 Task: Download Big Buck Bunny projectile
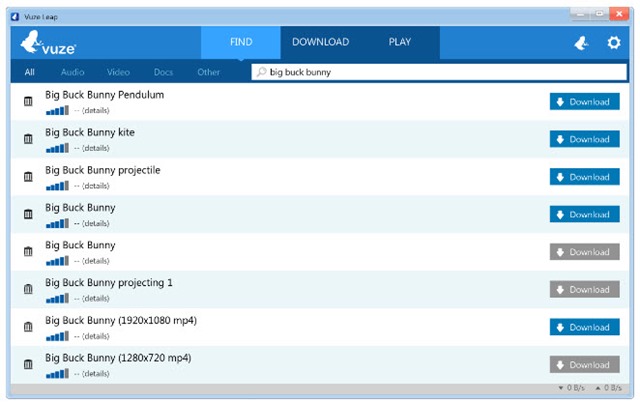[584, 177]
